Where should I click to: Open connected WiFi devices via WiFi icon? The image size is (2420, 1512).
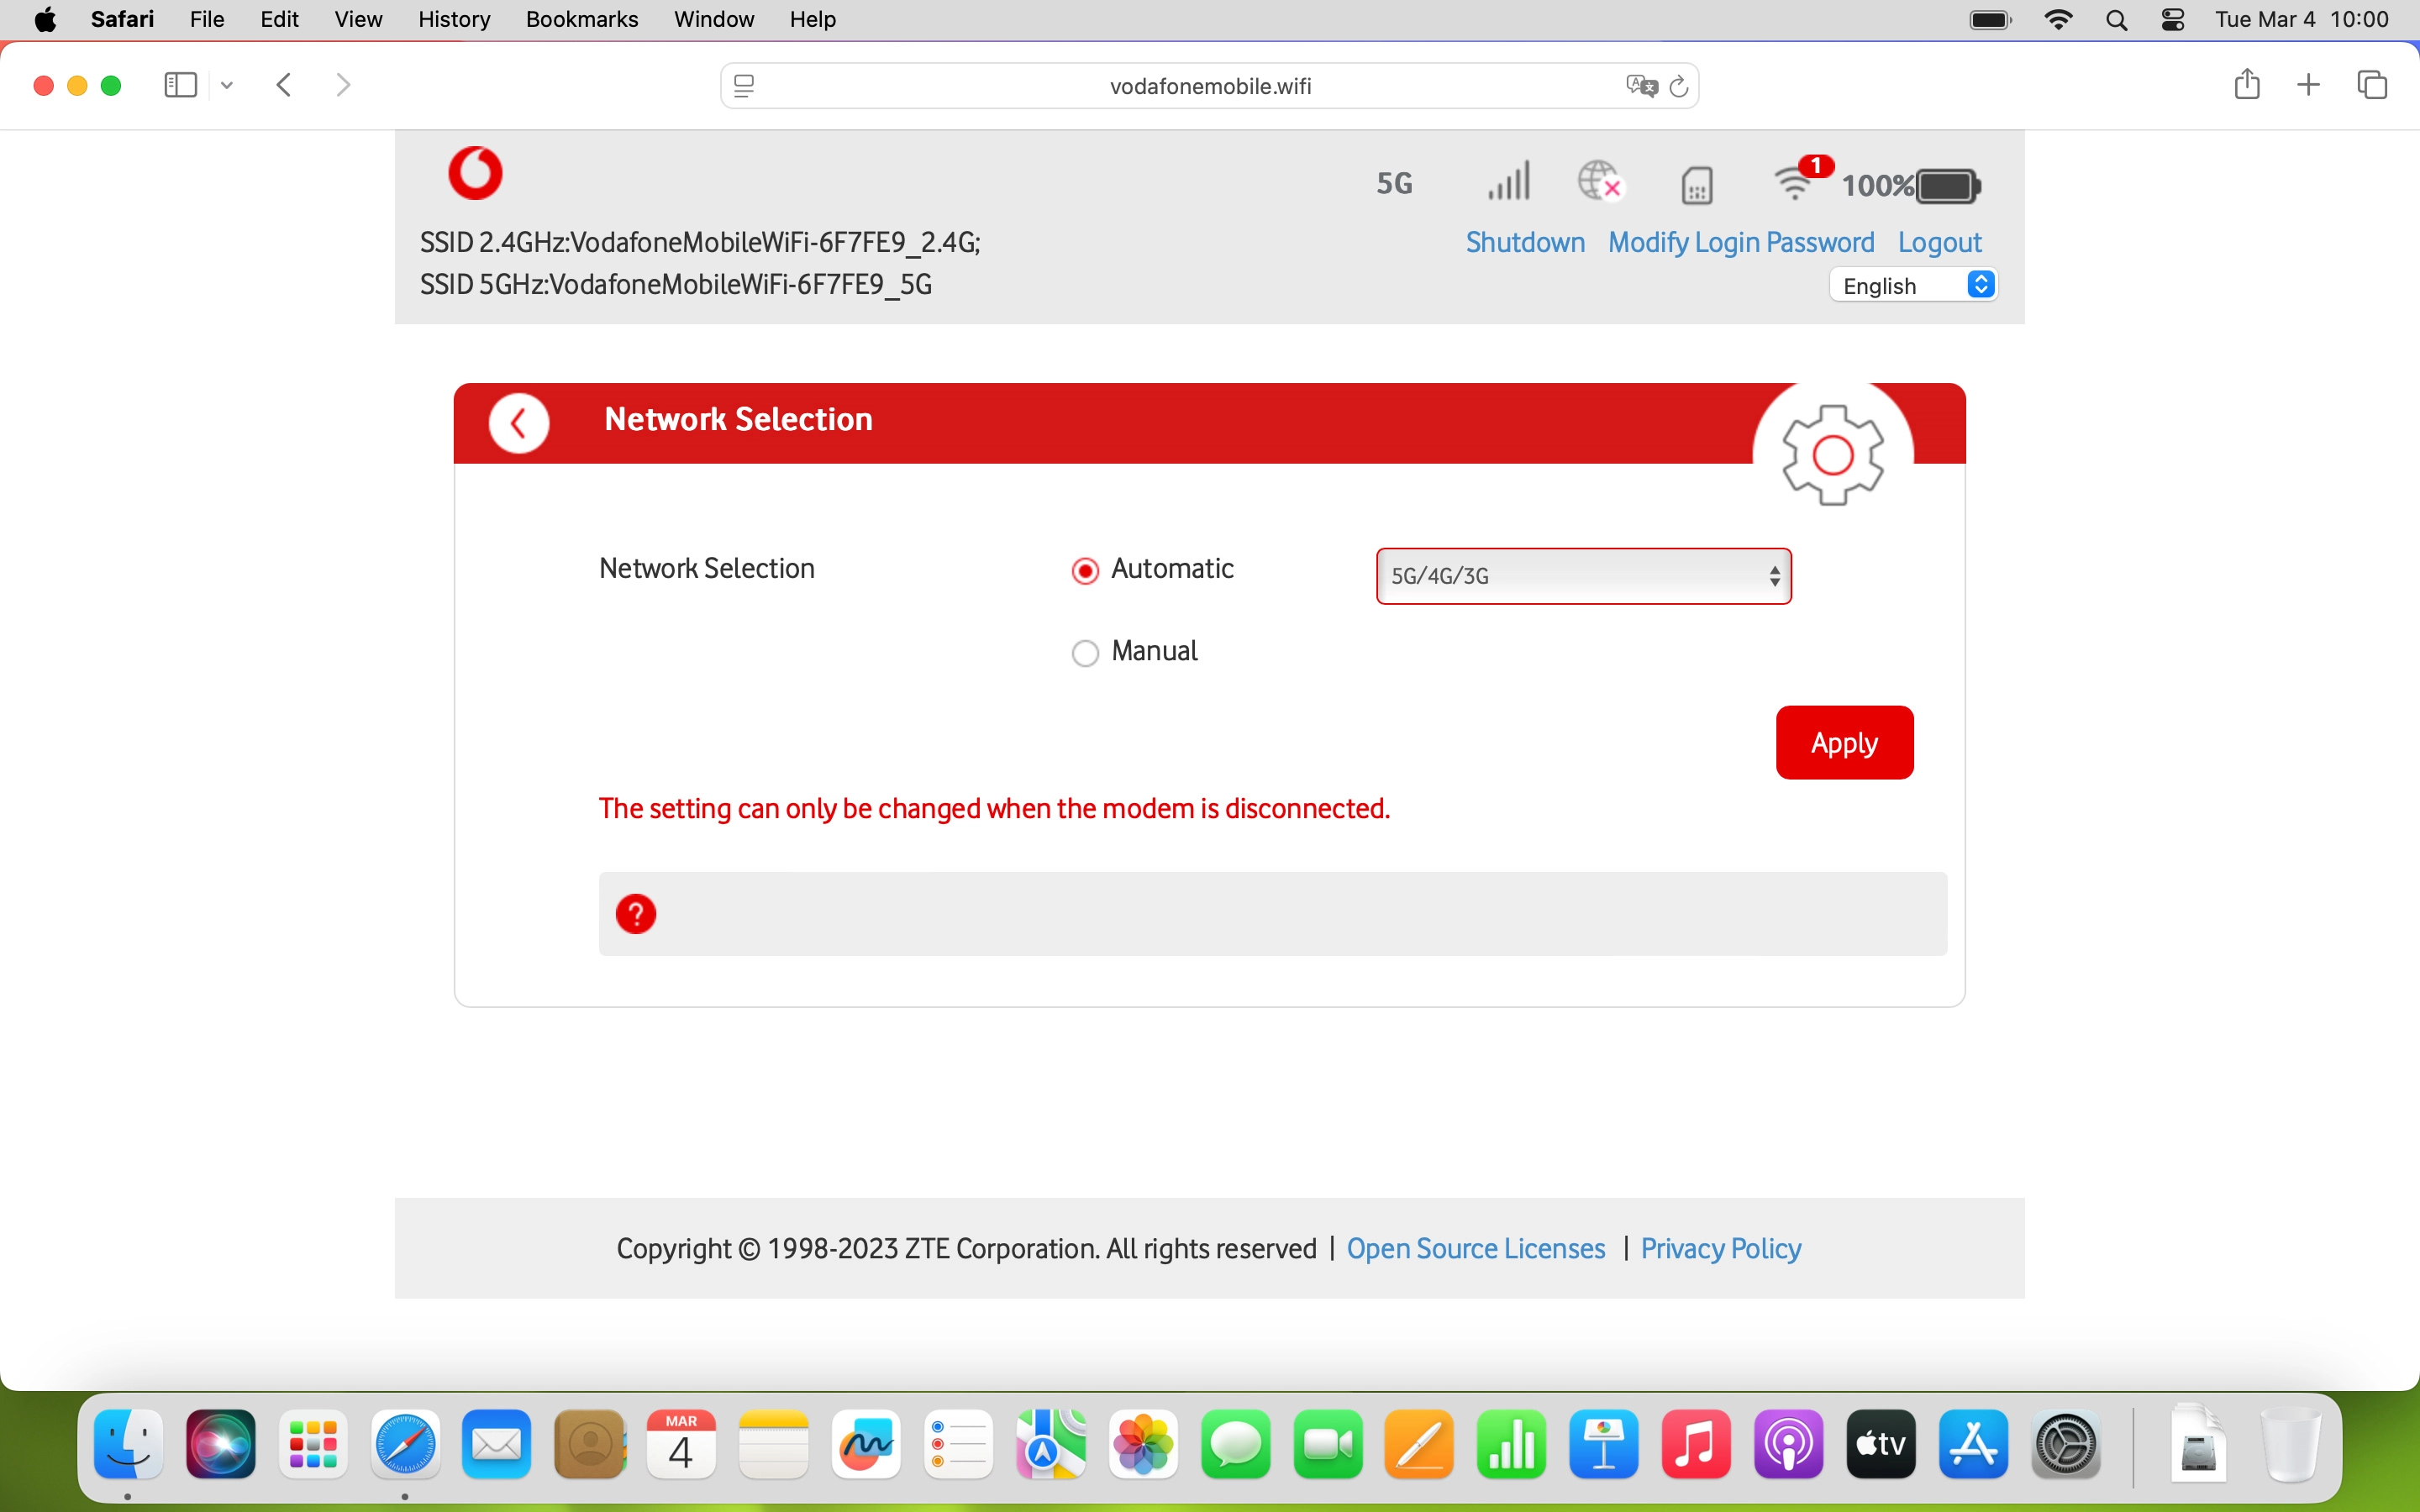(x=1795, y=184)
